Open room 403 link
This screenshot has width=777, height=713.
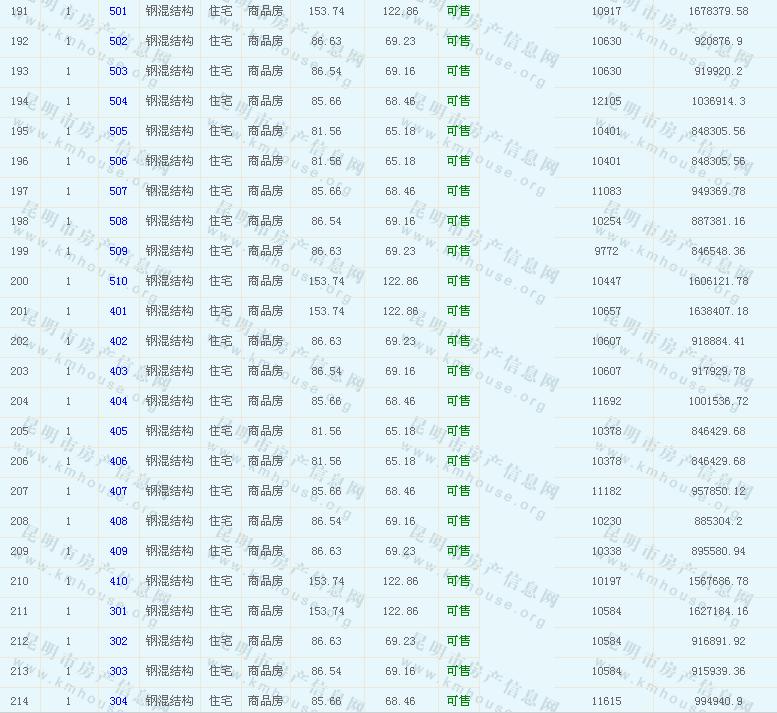coord(118,371)
